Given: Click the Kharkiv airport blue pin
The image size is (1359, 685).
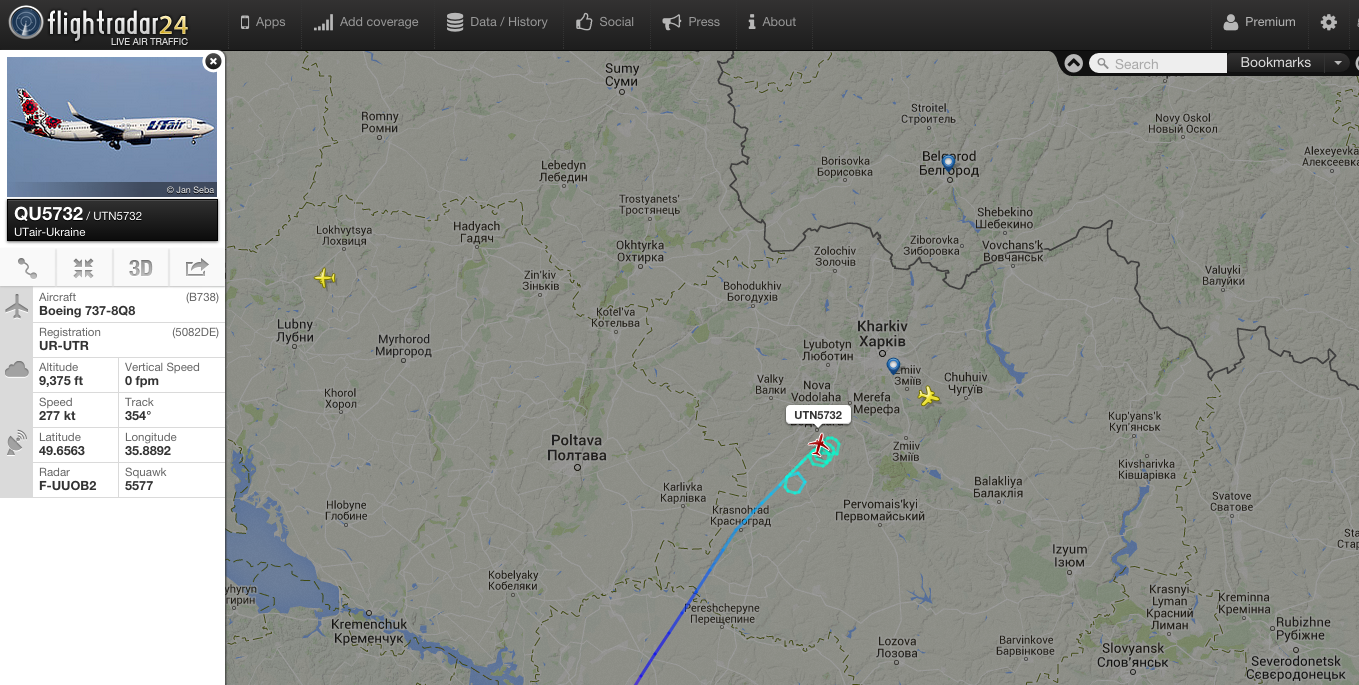Looking at the screenshot, I should [x=893, y=367].
